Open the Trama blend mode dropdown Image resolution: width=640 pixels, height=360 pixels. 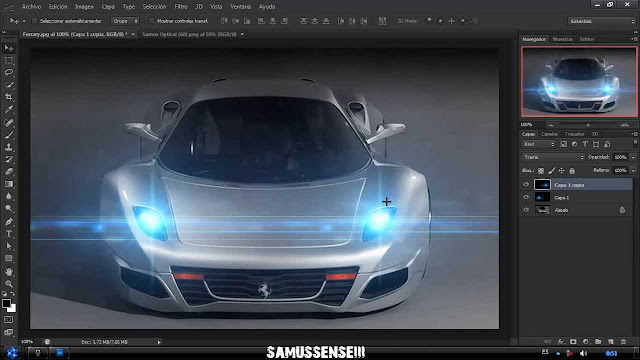[553, 157]
